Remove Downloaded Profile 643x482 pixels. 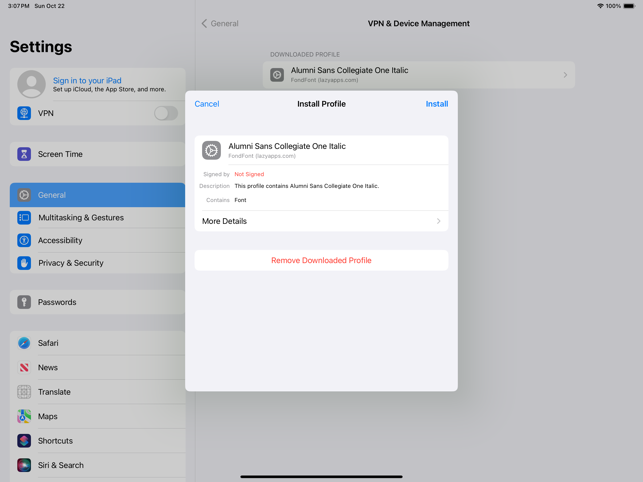(321, 260)
